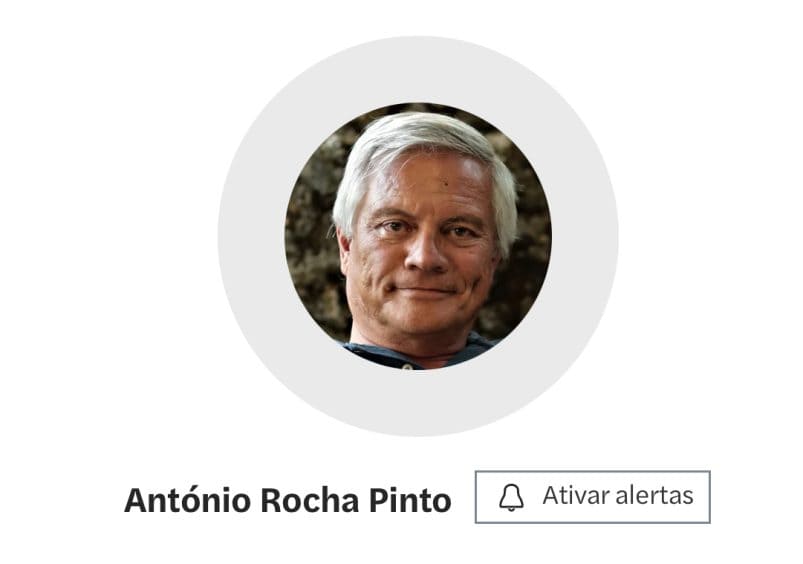Choose the word António in the heading

point(187,499)
